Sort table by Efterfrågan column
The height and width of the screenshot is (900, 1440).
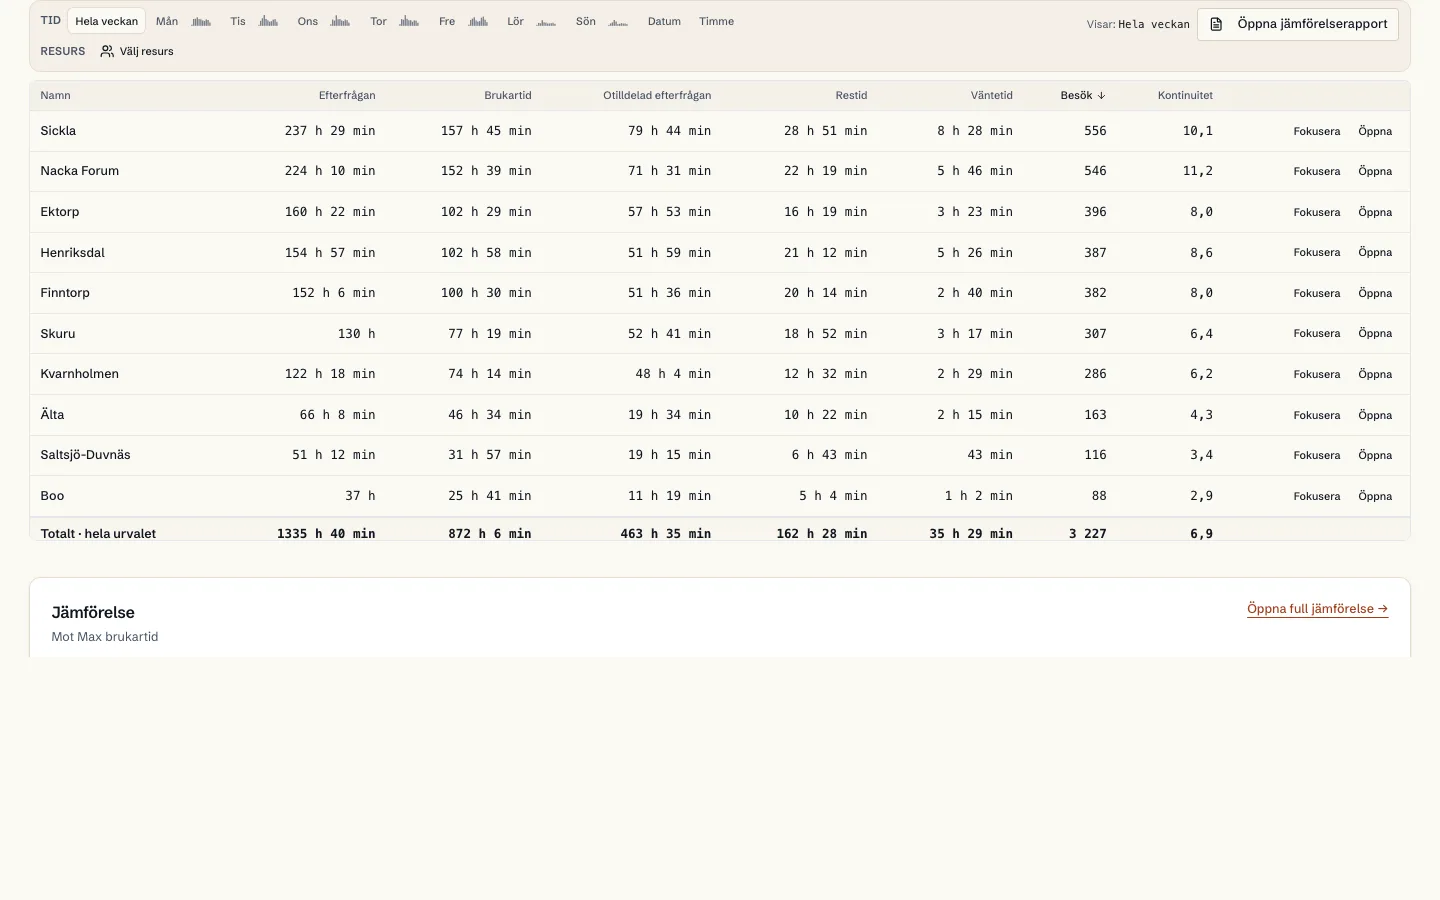(x=347, y=96)
